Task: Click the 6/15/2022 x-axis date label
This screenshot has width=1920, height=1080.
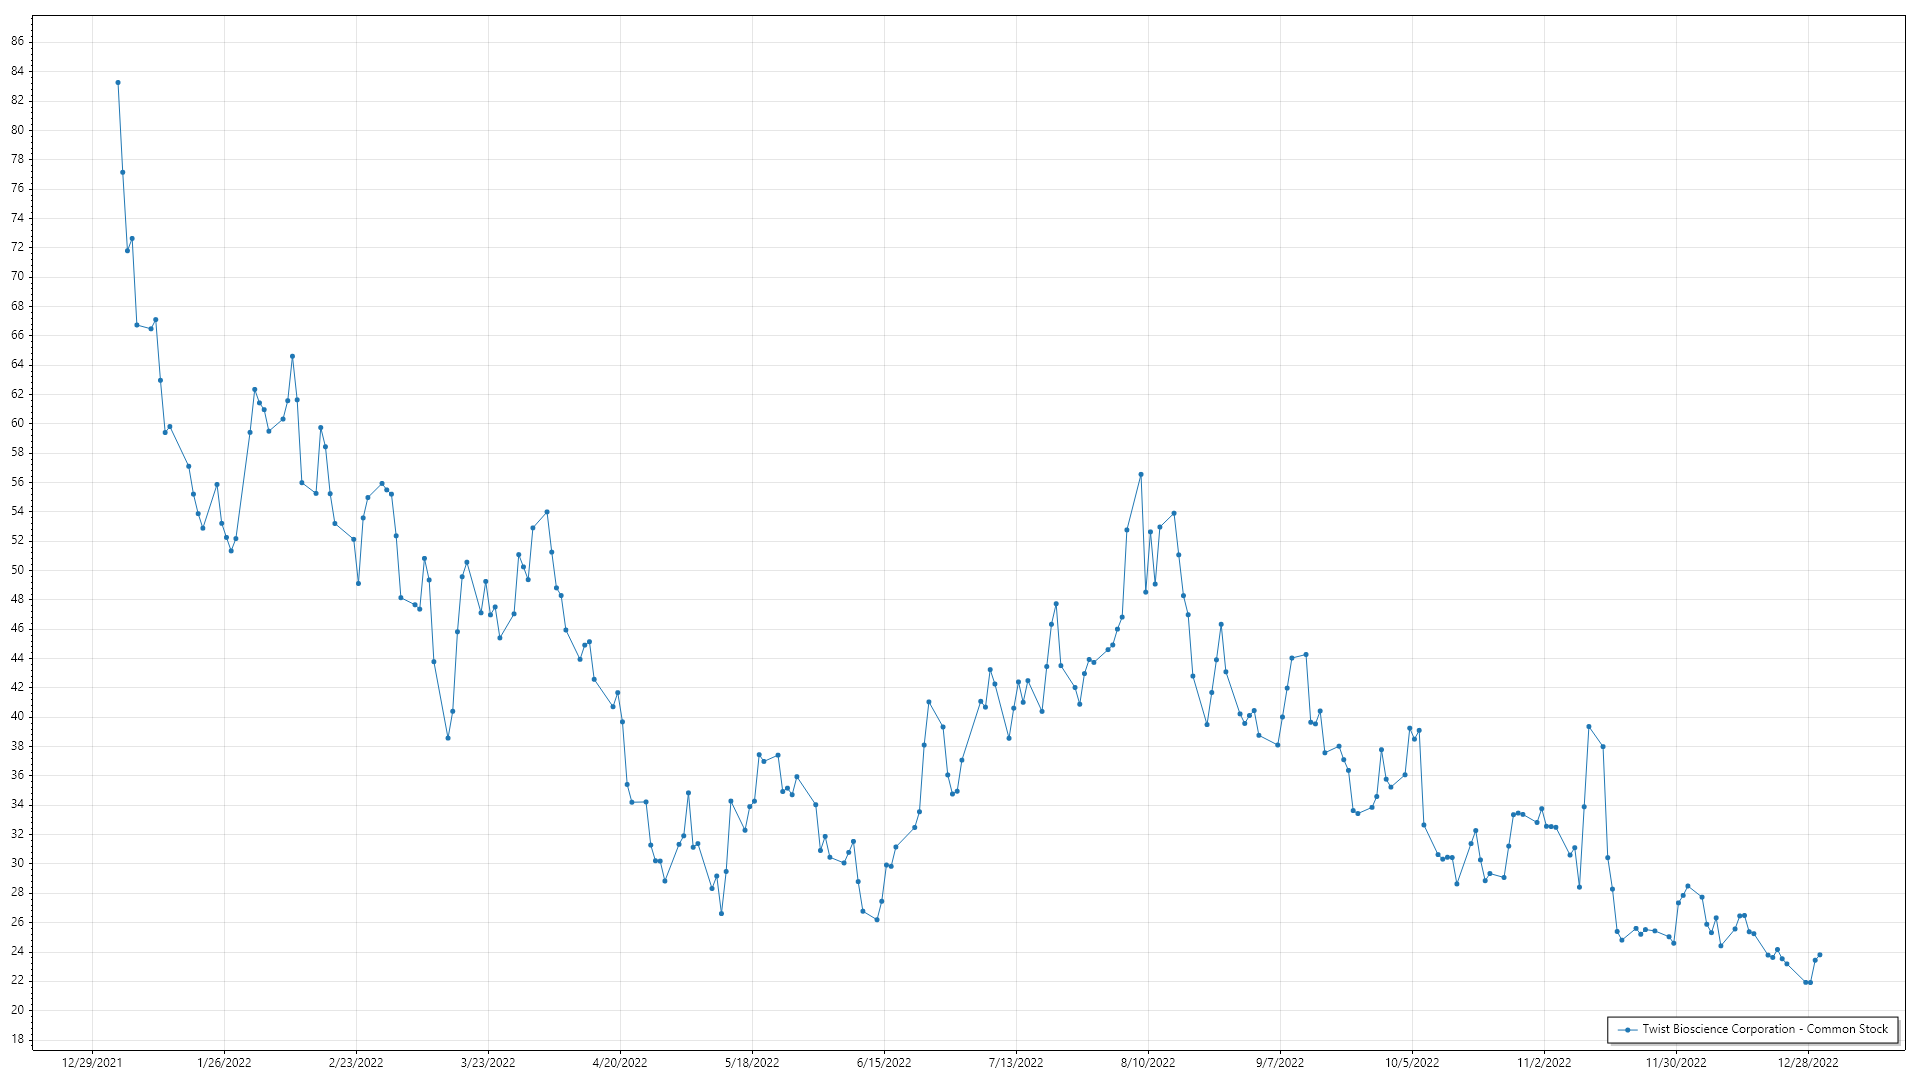Action: [x=884, y=1063]
